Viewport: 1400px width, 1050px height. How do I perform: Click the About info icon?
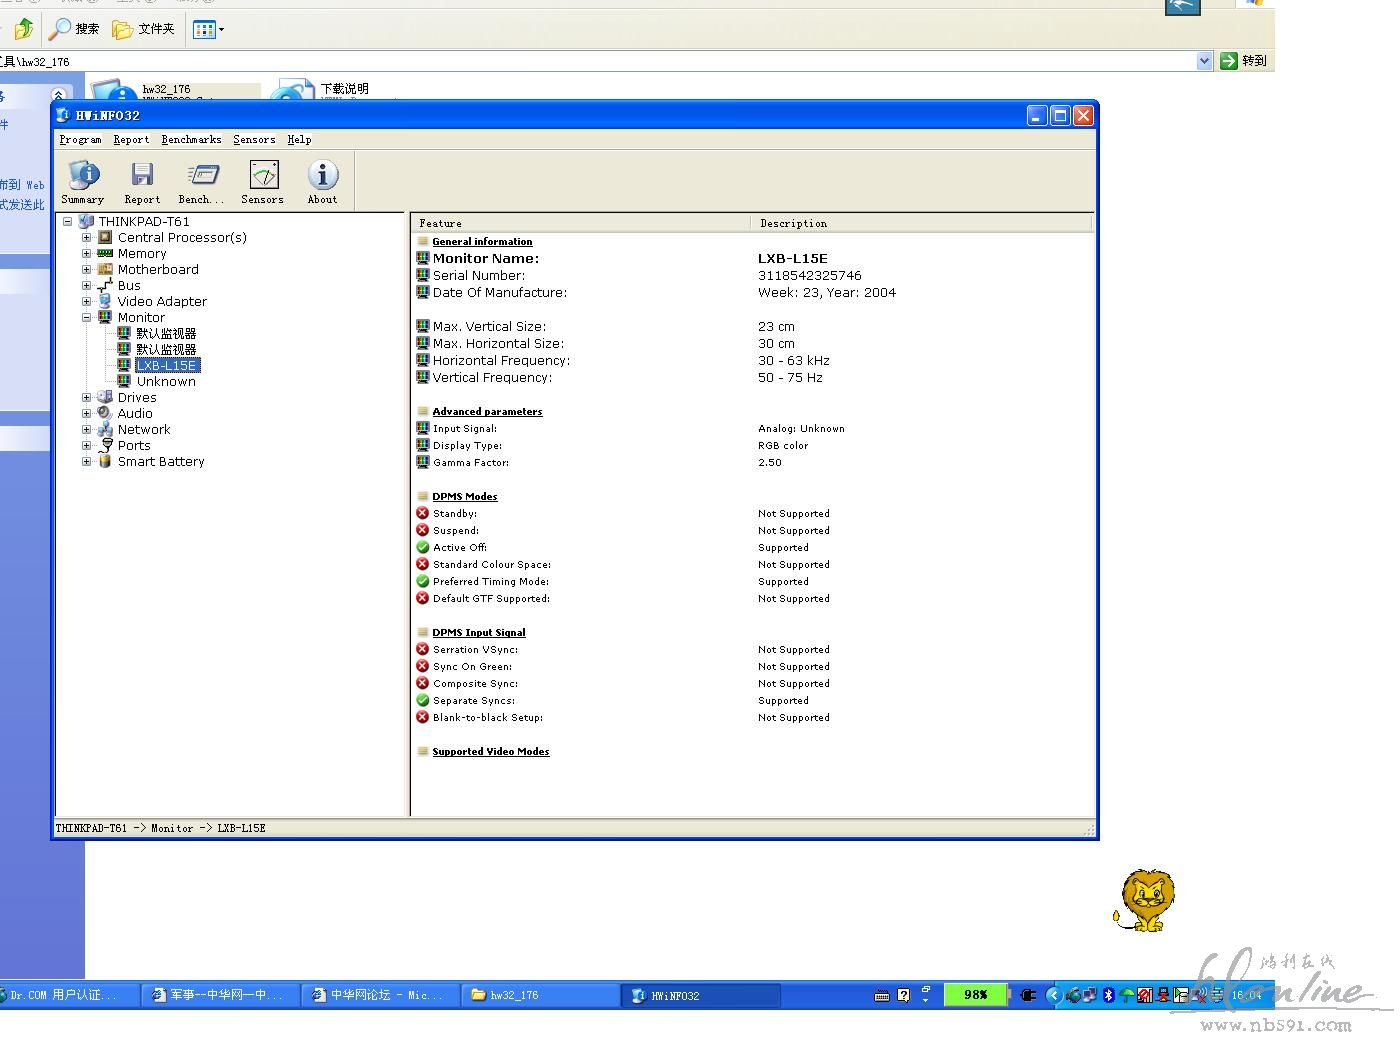322,176
